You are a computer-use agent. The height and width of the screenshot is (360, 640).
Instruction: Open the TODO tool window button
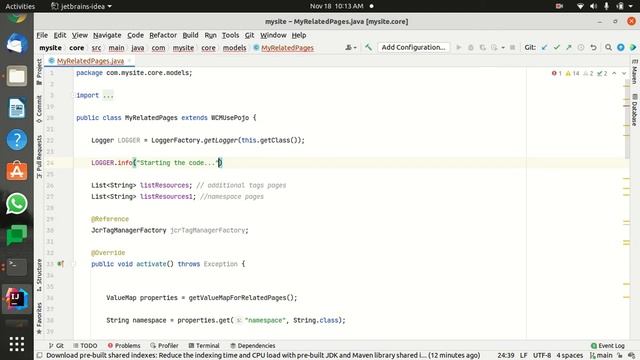point(85,346)
